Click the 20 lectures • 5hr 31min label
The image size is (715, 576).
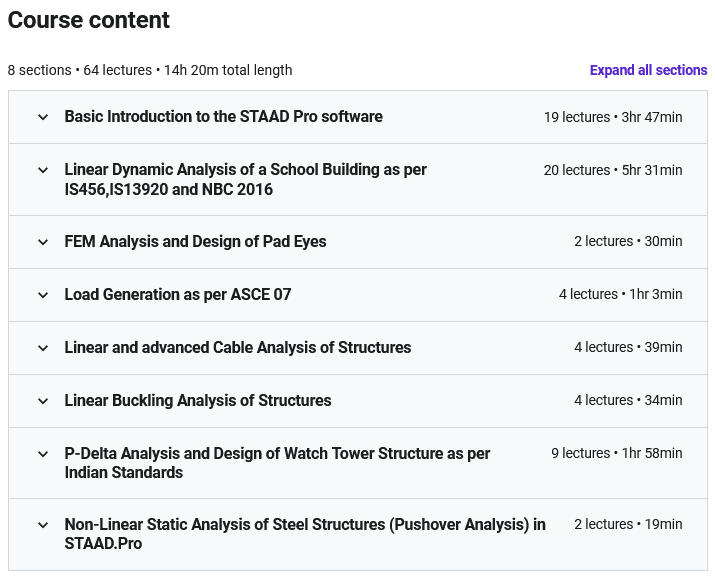613,170
